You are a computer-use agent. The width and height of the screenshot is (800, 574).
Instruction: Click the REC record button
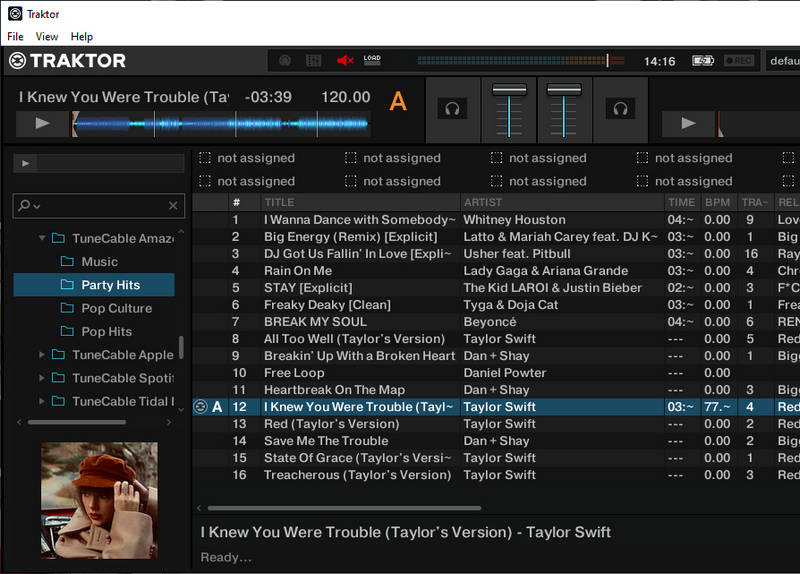pyautogui.click(x=739, y=61)
